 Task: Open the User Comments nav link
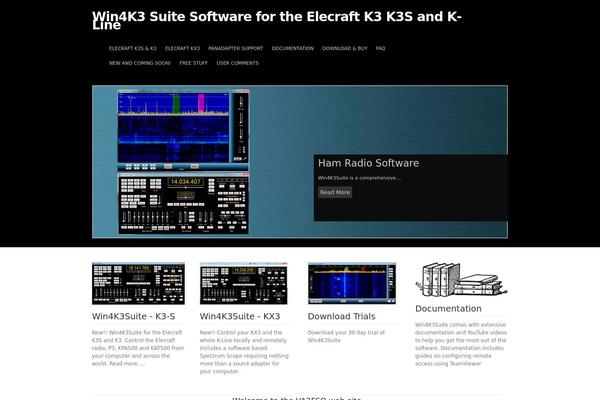(238, 63)
